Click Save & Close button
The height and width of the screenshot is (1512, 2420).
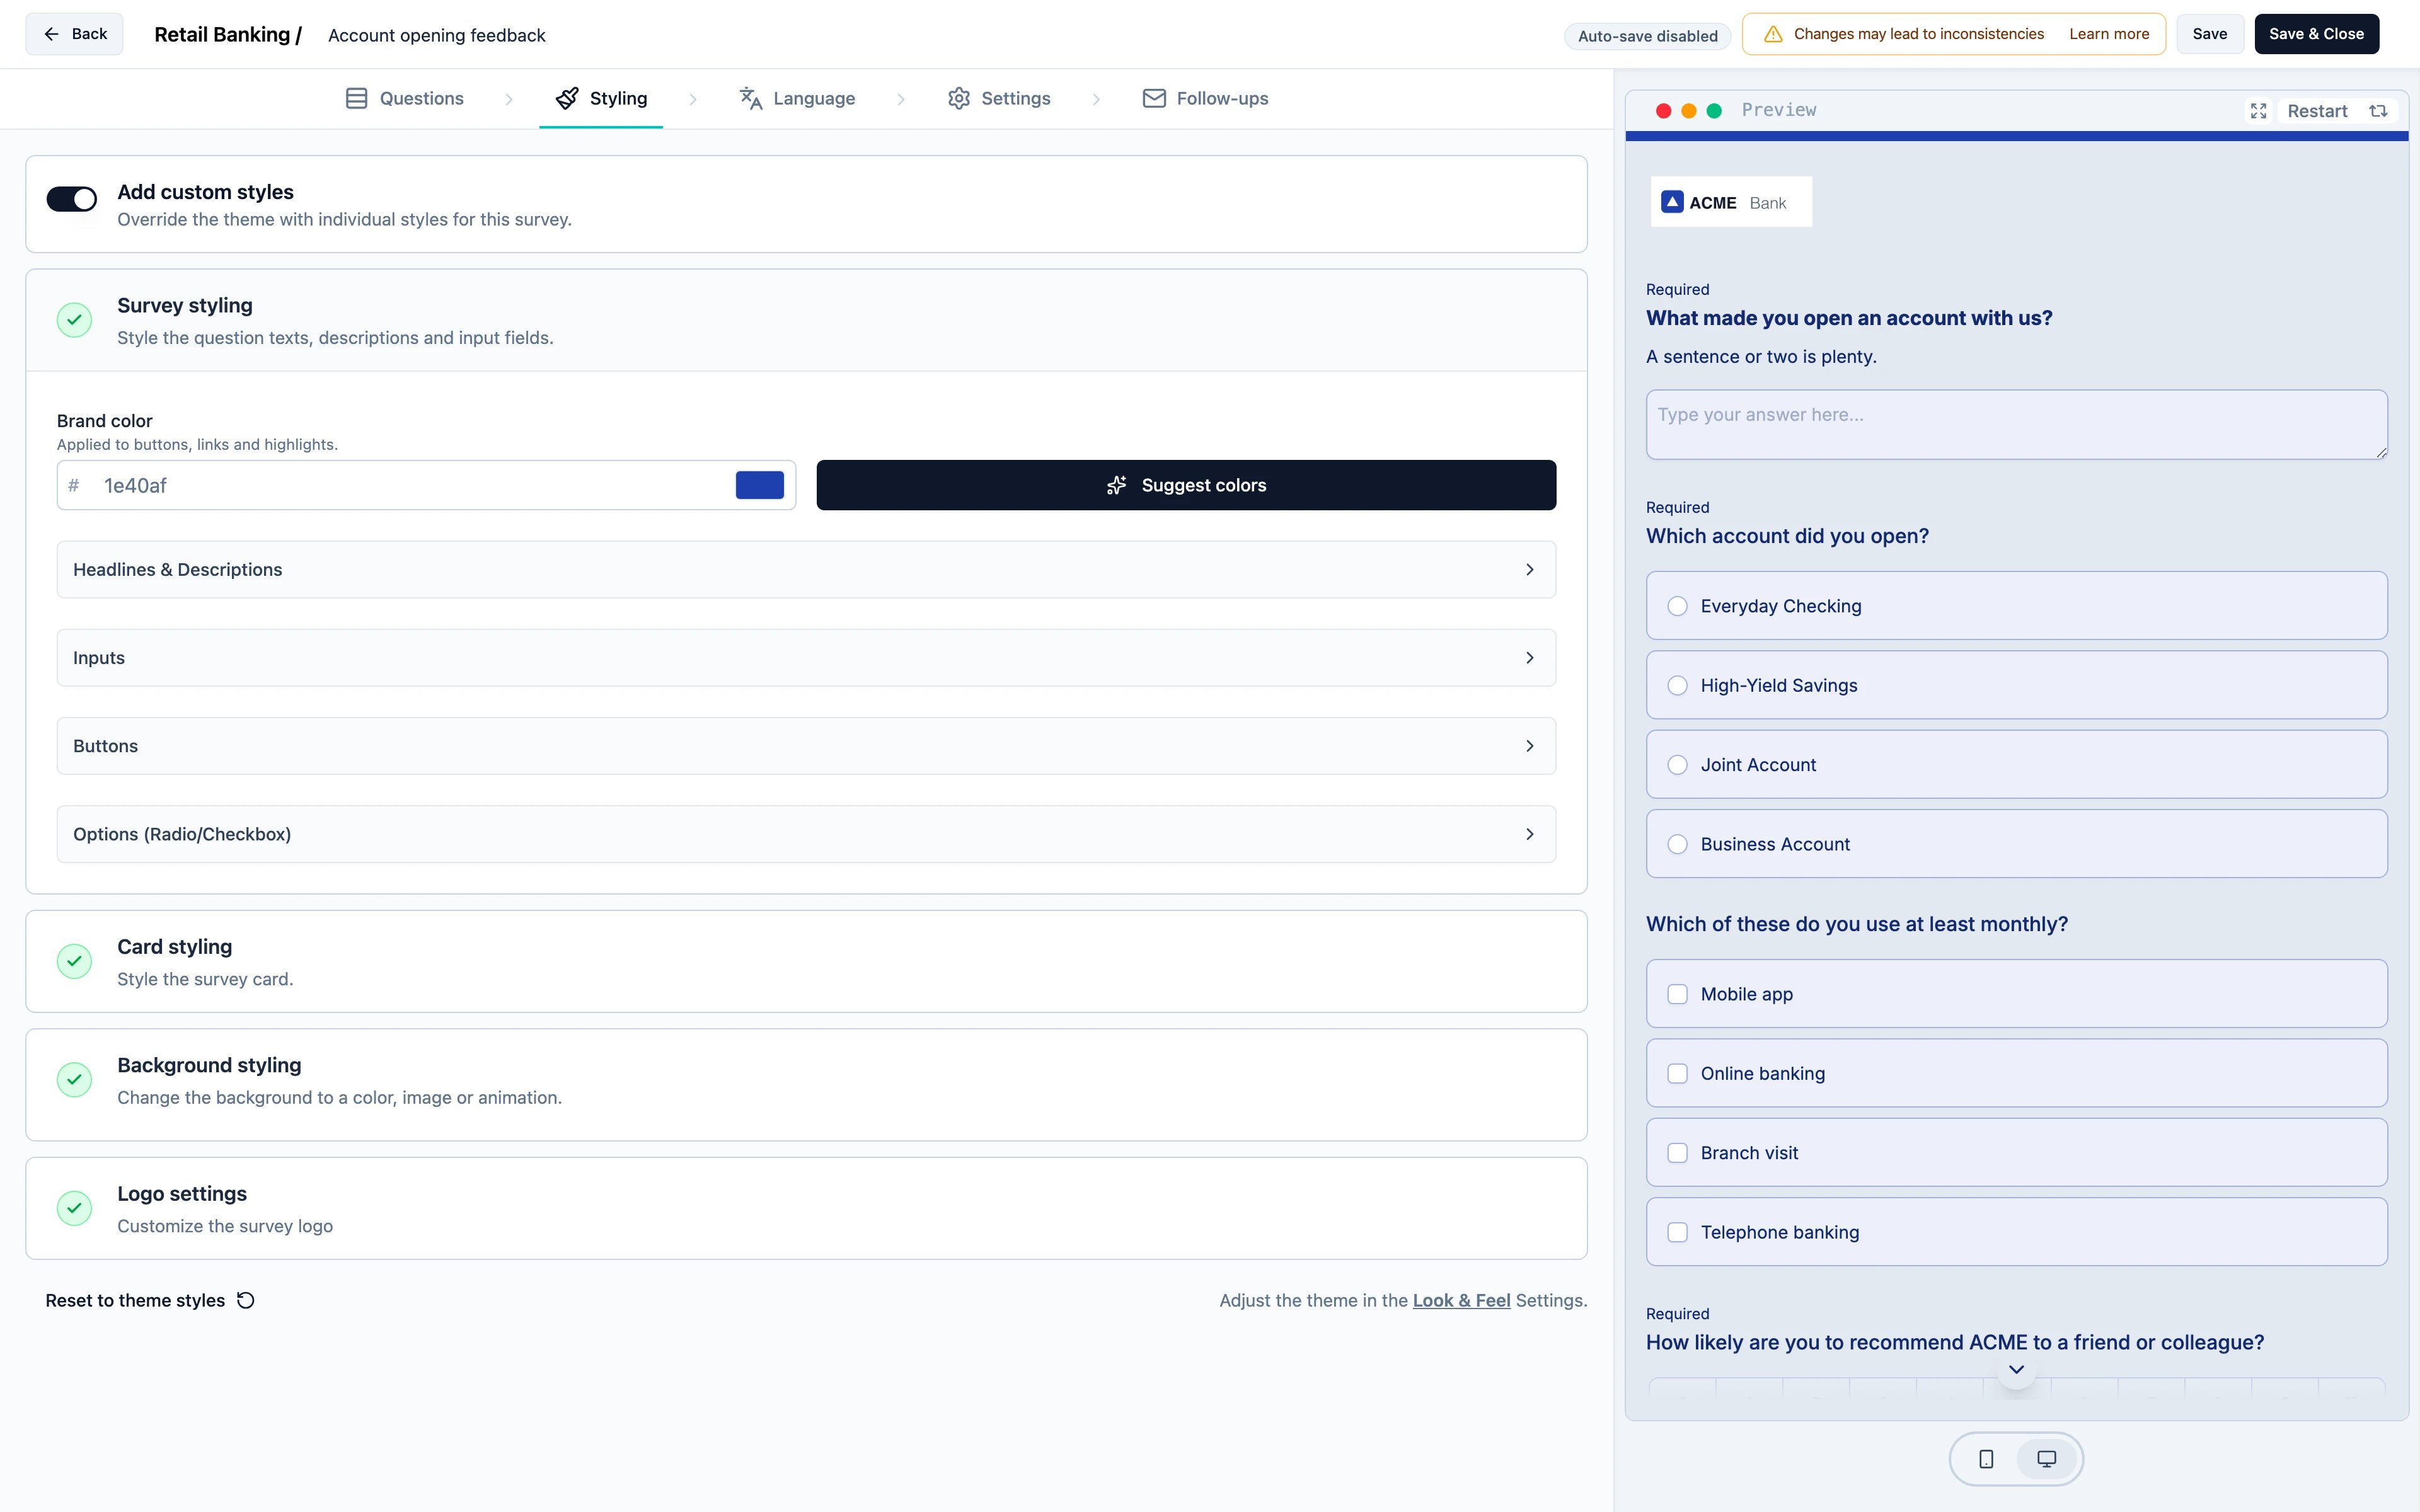pos(2316,34)
